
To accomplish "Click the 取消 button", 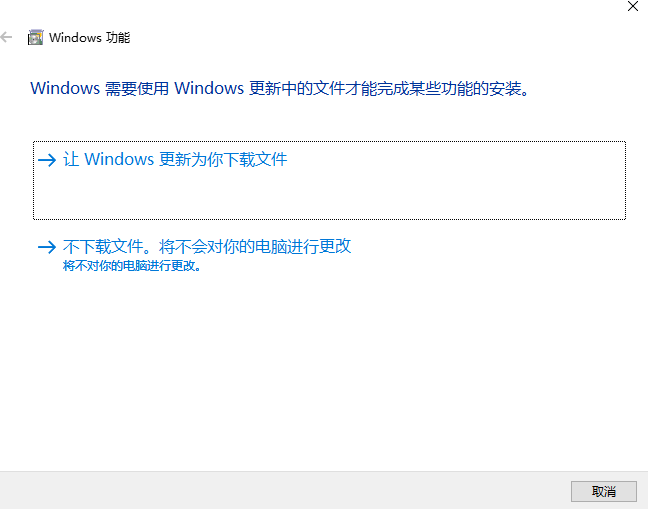I will pyautogui.click(x=604, y=491).
